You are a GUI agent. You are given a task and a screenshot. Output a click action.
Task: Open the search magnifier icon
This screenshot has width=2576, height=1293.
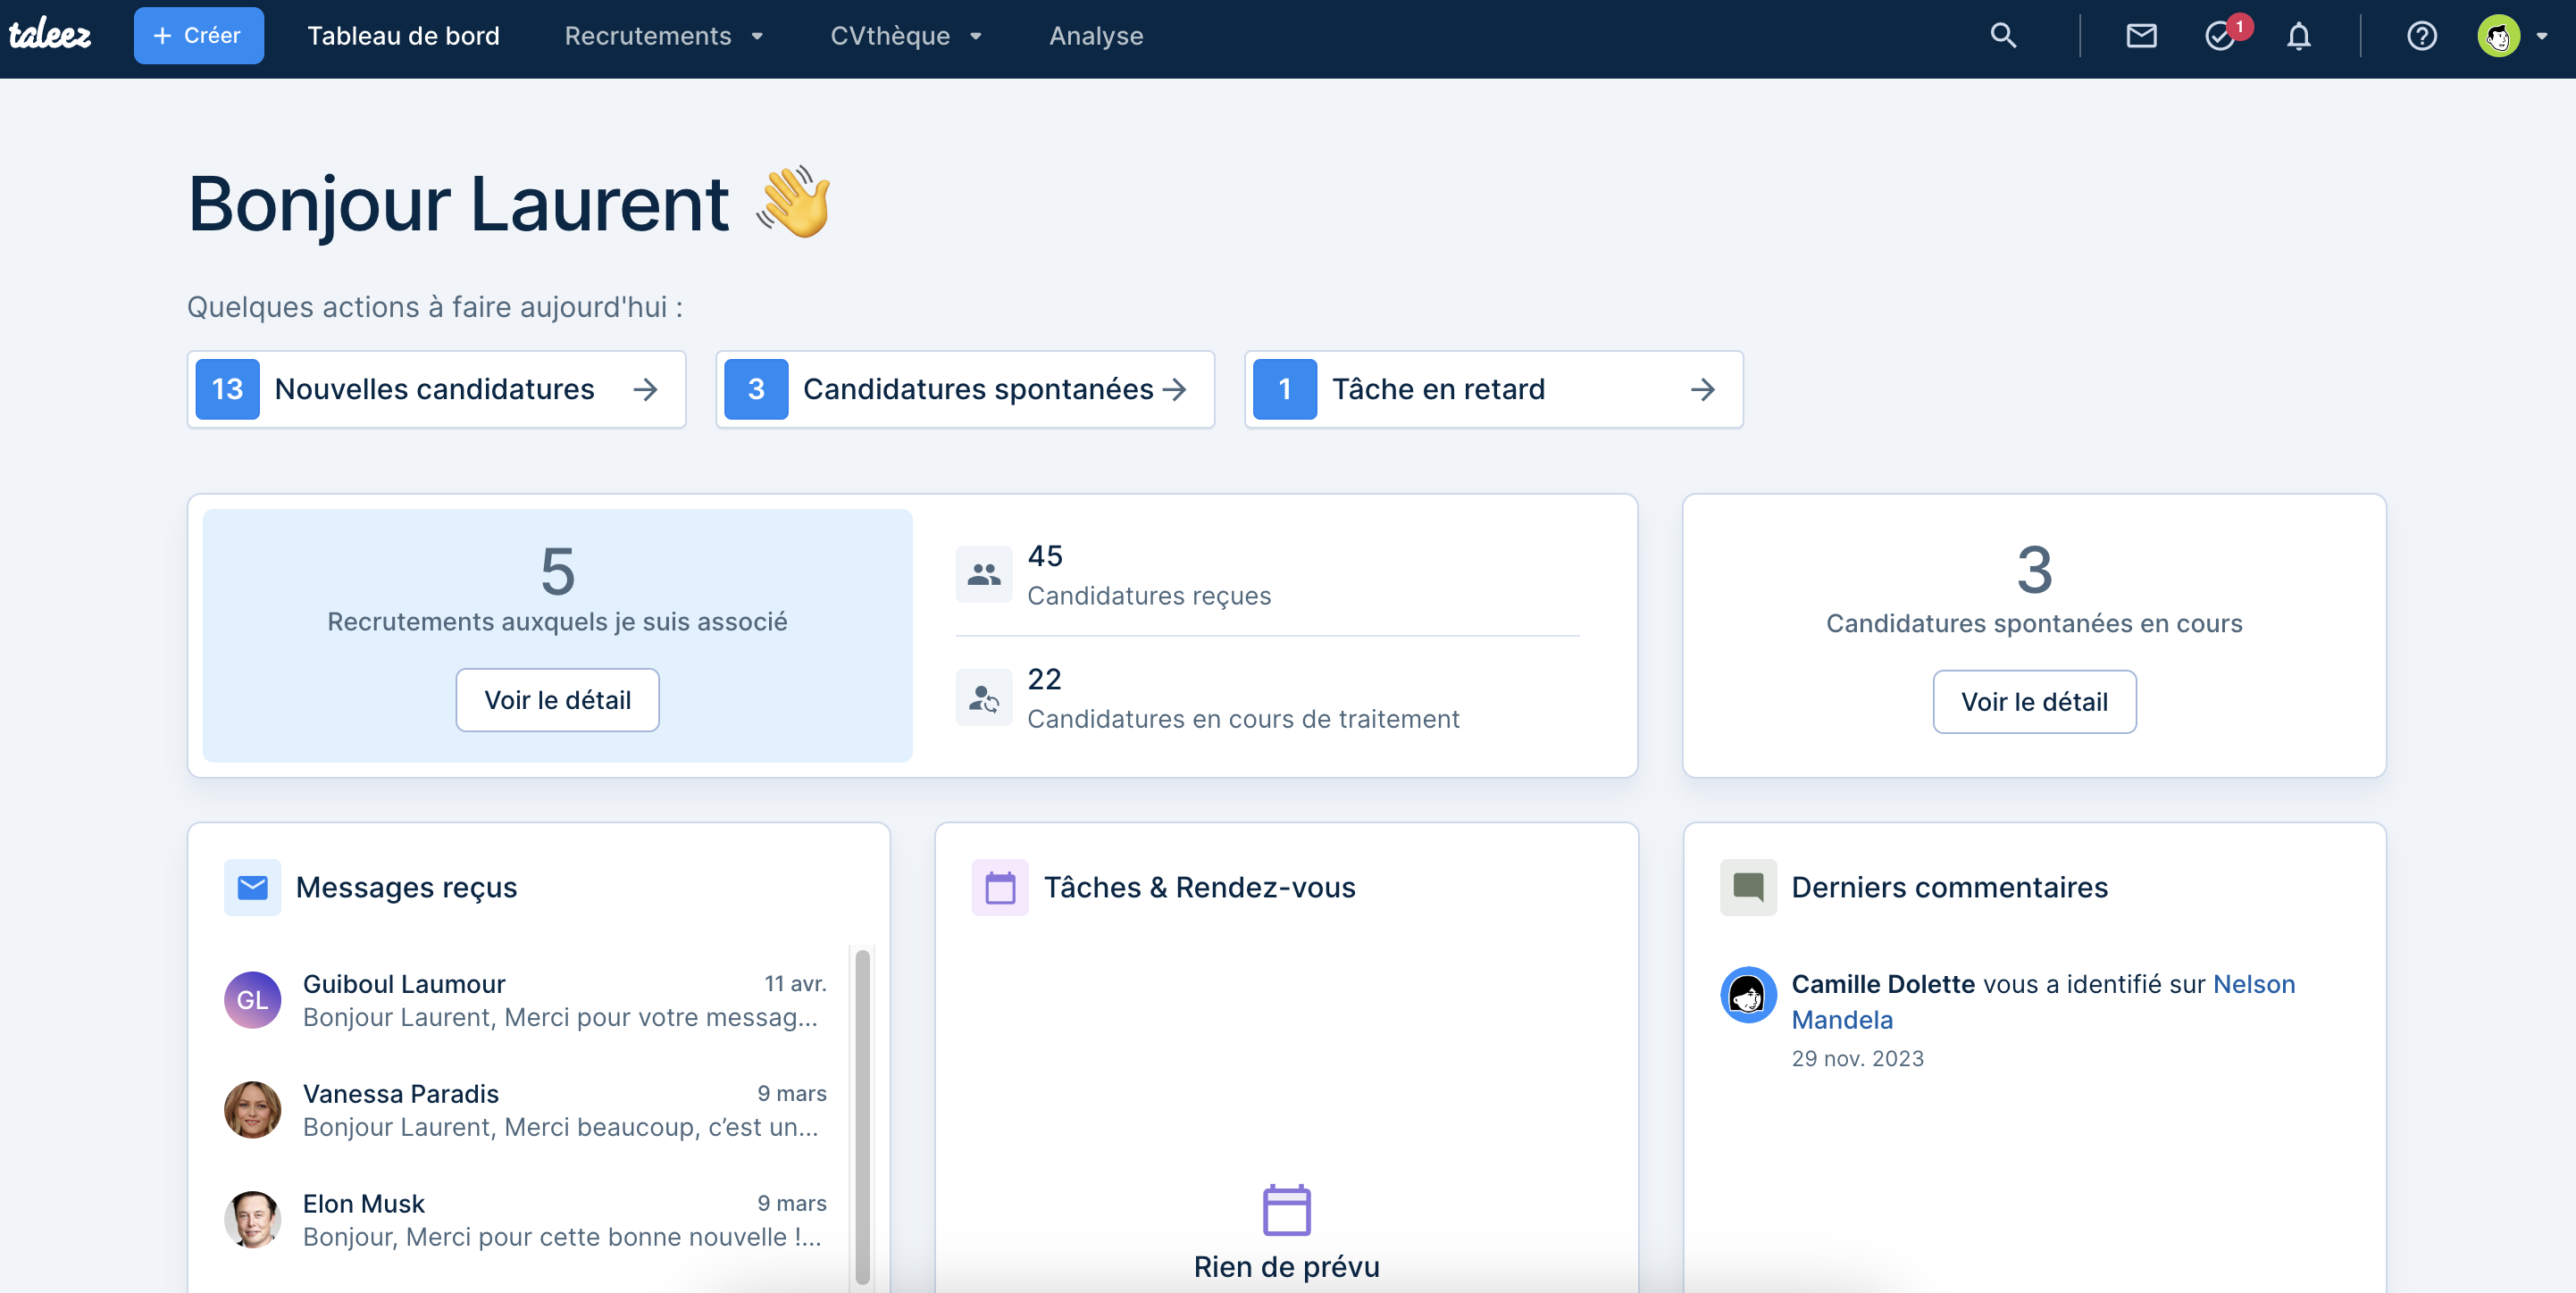(2002, 36)
